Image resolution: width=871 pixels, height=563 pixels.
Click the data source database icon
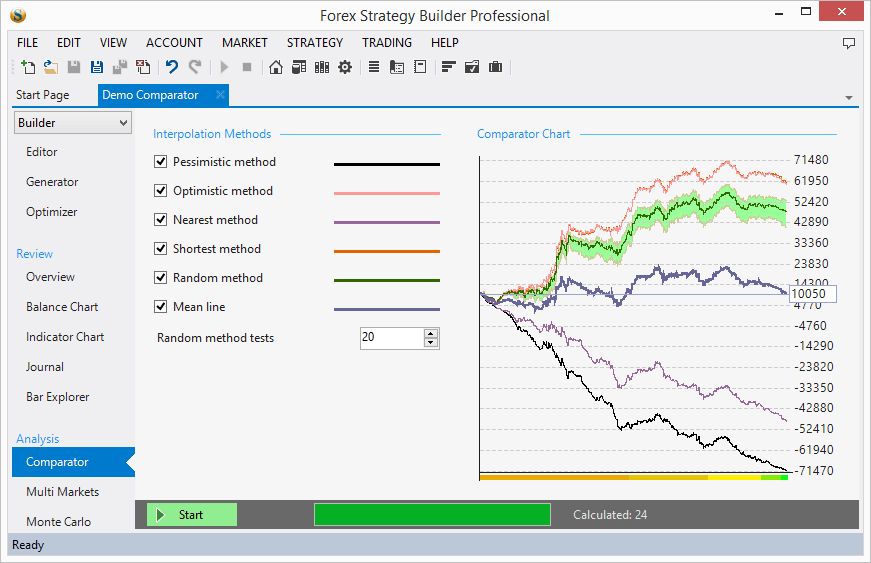[299, 67]
